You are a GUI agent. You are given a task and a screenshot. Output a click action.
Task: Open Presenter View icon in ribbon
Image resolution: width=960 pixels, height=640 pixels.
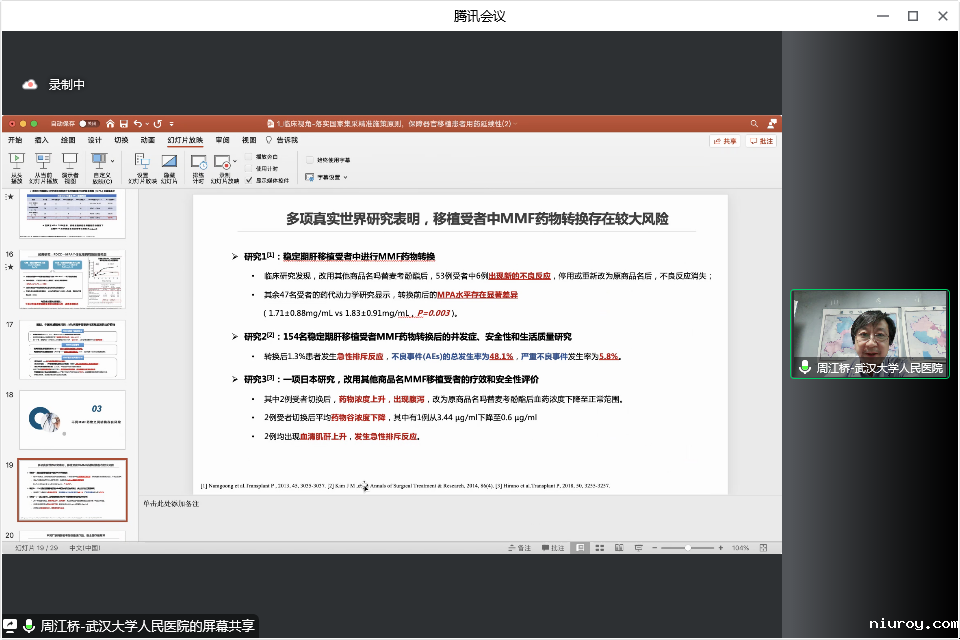click(x=70, y=159)
